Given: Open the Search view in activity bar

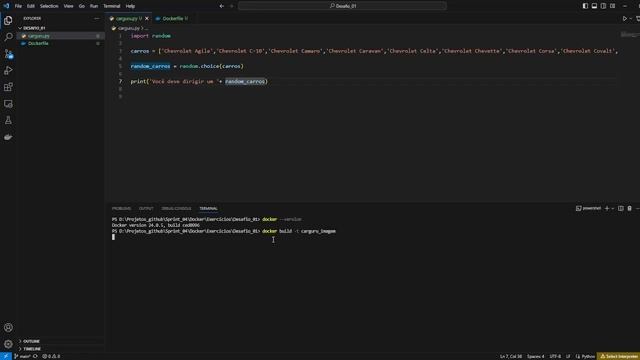Looking at the screenshot, I should (x=8, y=37).
